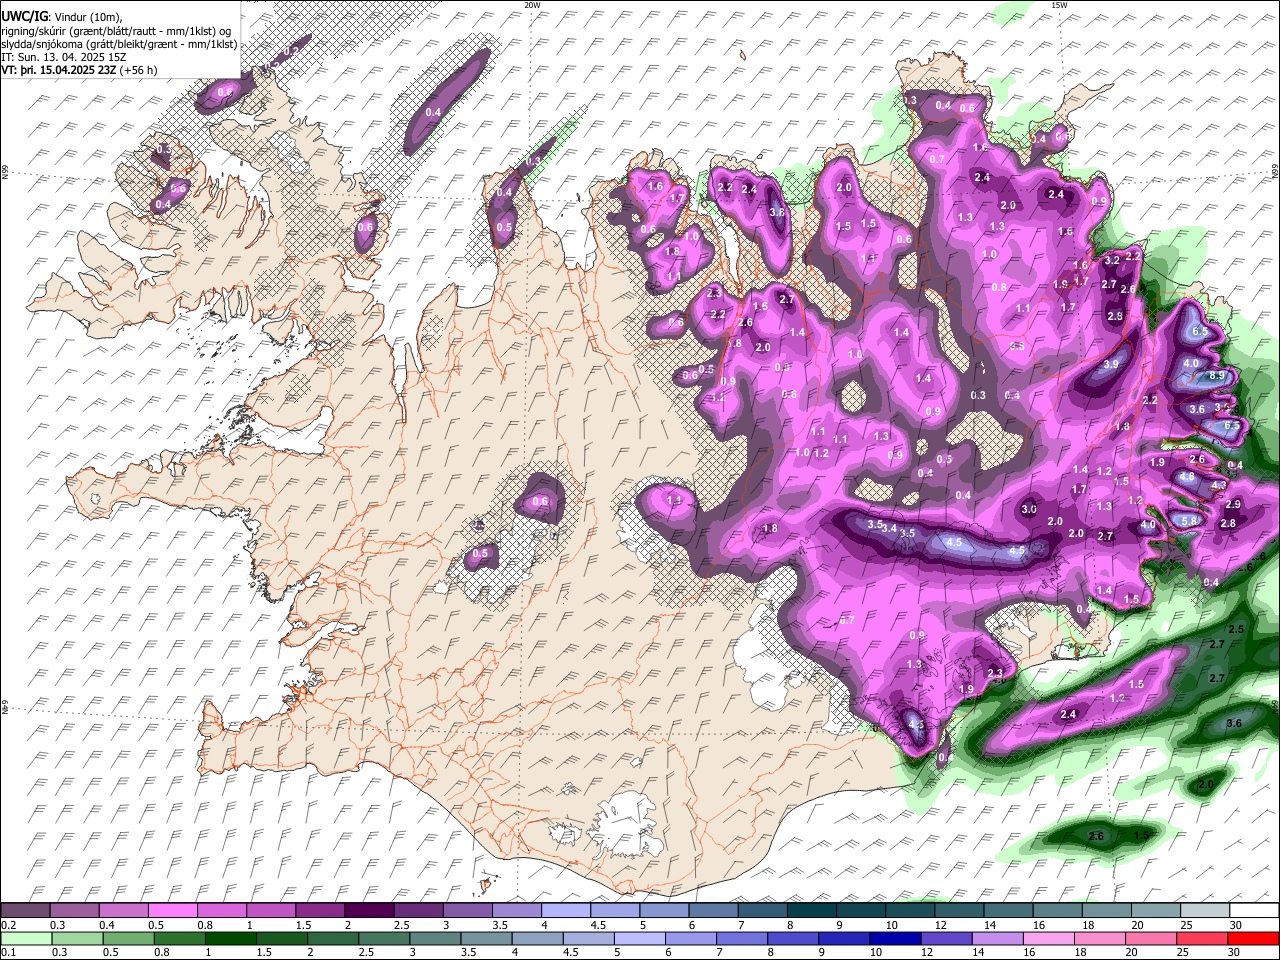This screenshot has height=960, width=1280.
Task: Click the '12' label on the top legend row
Action: click(x=940, y=925)
